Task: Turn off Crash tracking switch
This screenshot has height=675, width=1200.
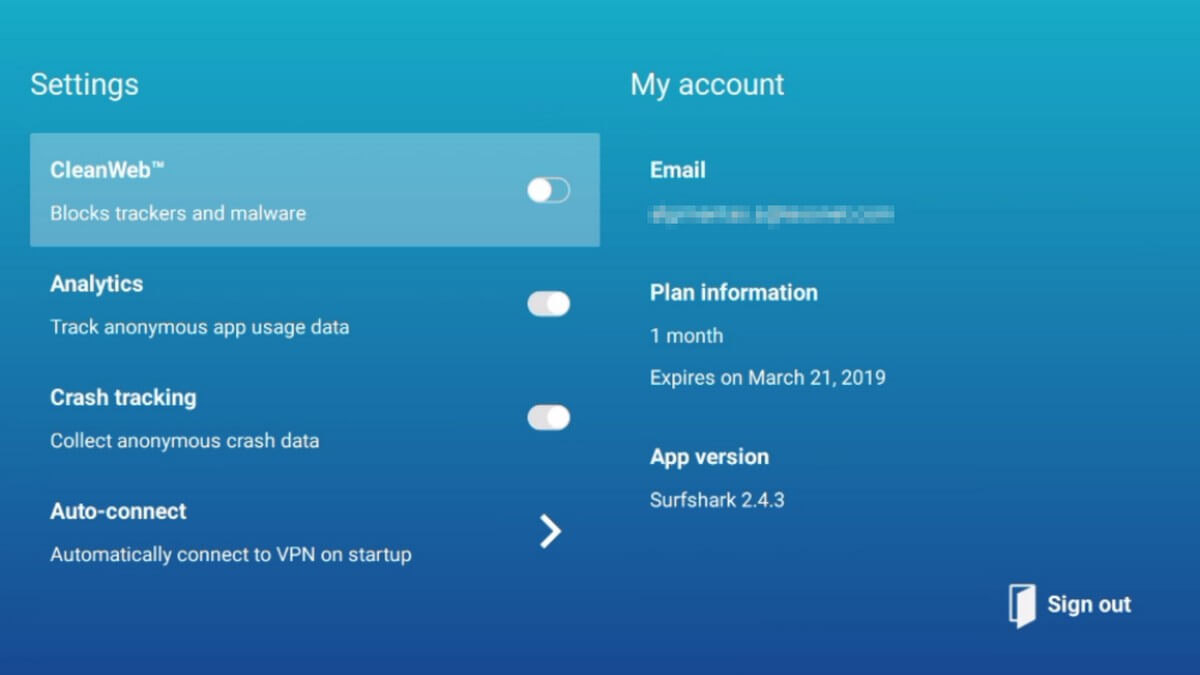Action: (549, 418)
